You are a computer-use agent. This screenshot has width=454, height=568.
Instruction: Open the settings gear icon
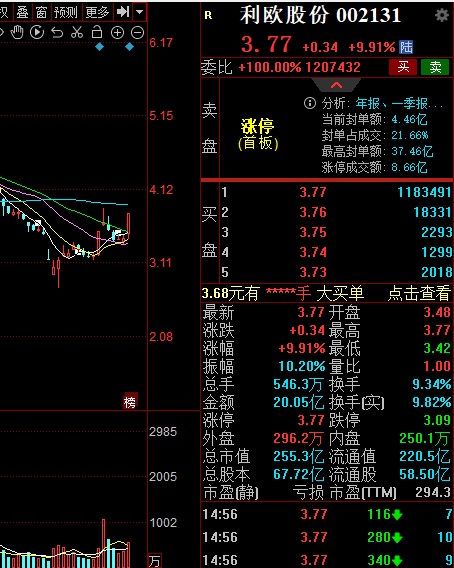point(442,15)
